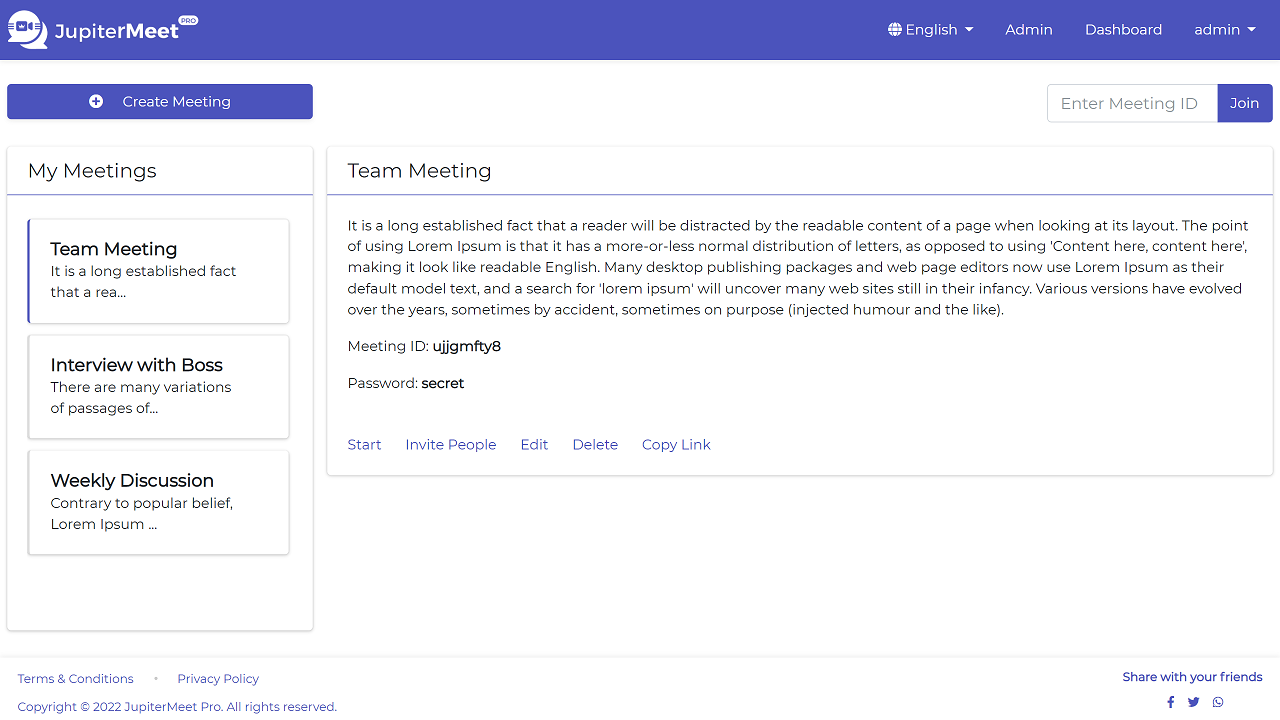Click the globe icon beside English
Screen dimensions: 1280x720
click(x=893, y=29)
